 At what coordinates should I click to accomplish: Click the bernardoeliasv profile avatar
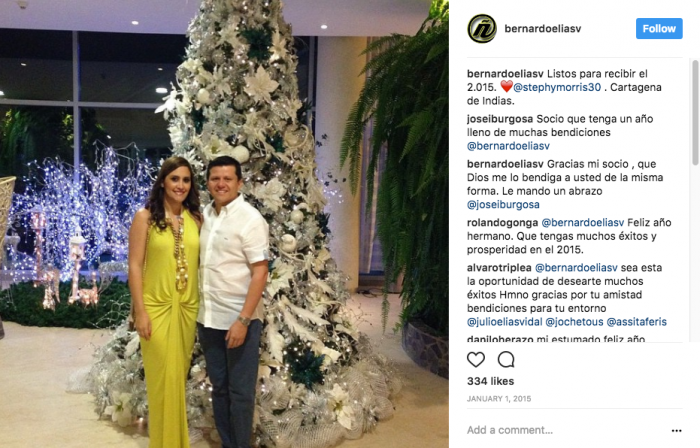pyautogui.click(x=482, y=29)
